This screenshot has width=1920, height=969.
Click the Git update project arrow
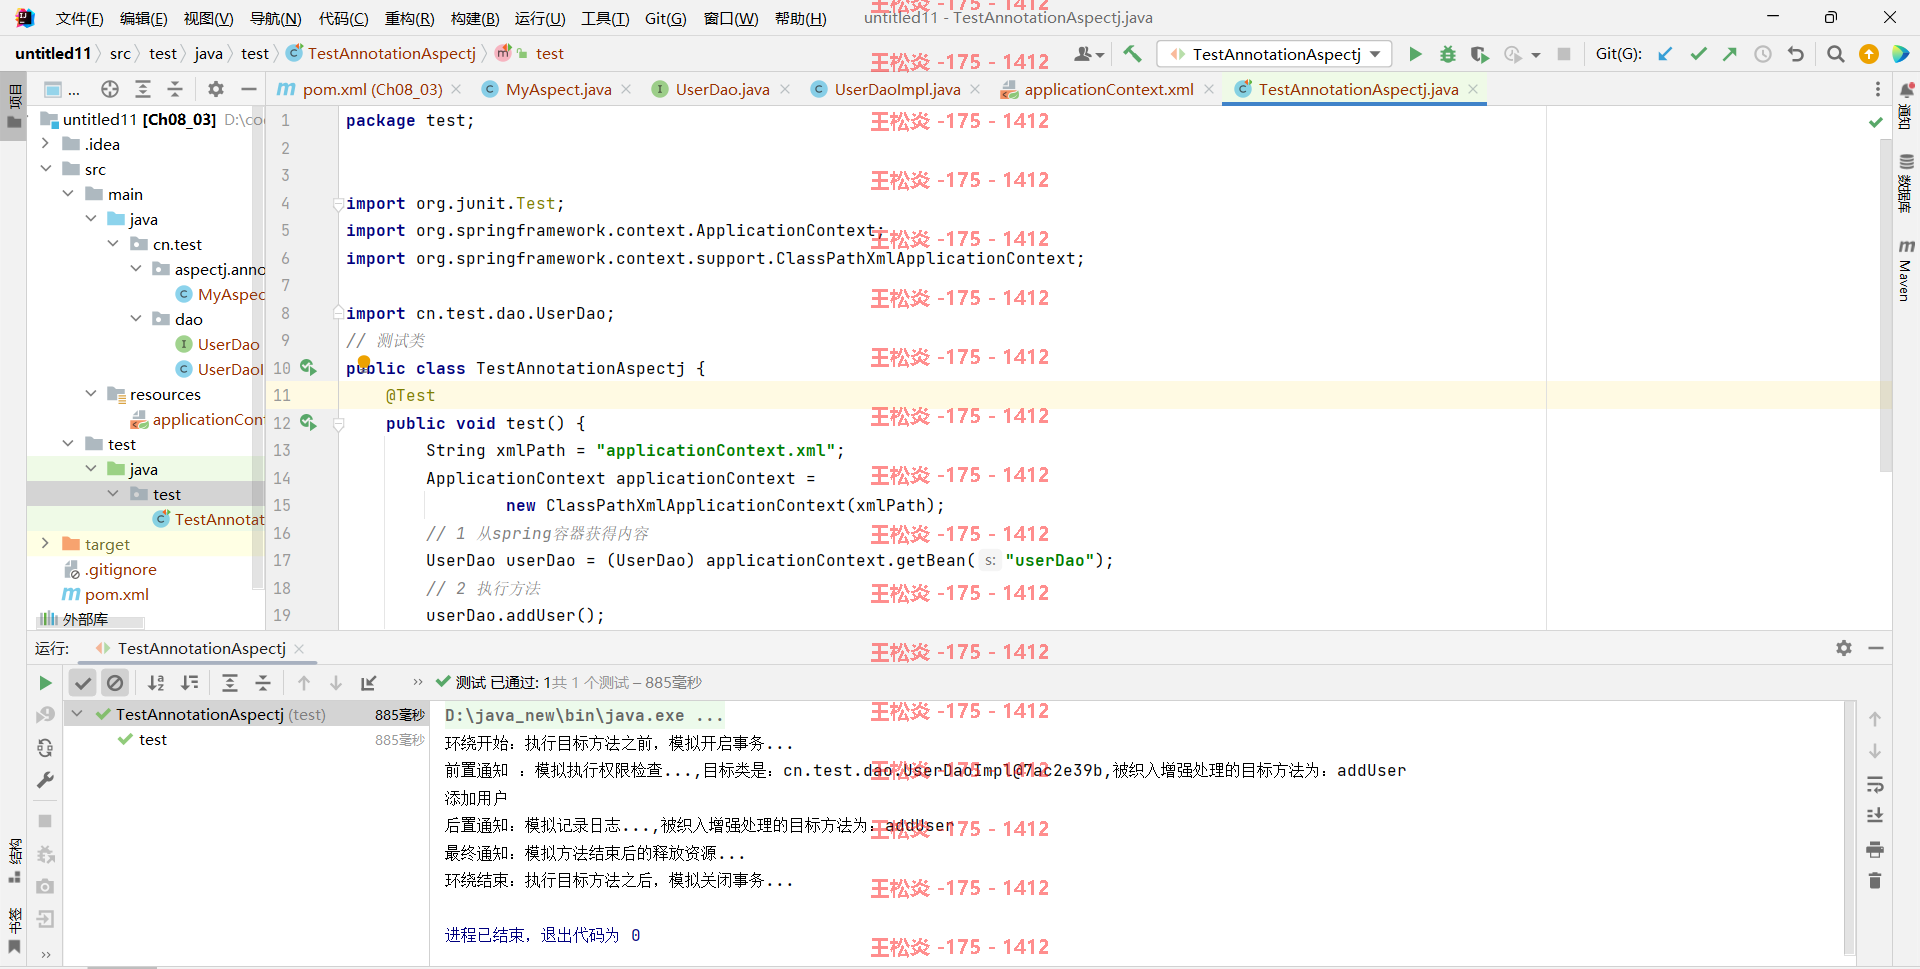tap(1665, 54)
